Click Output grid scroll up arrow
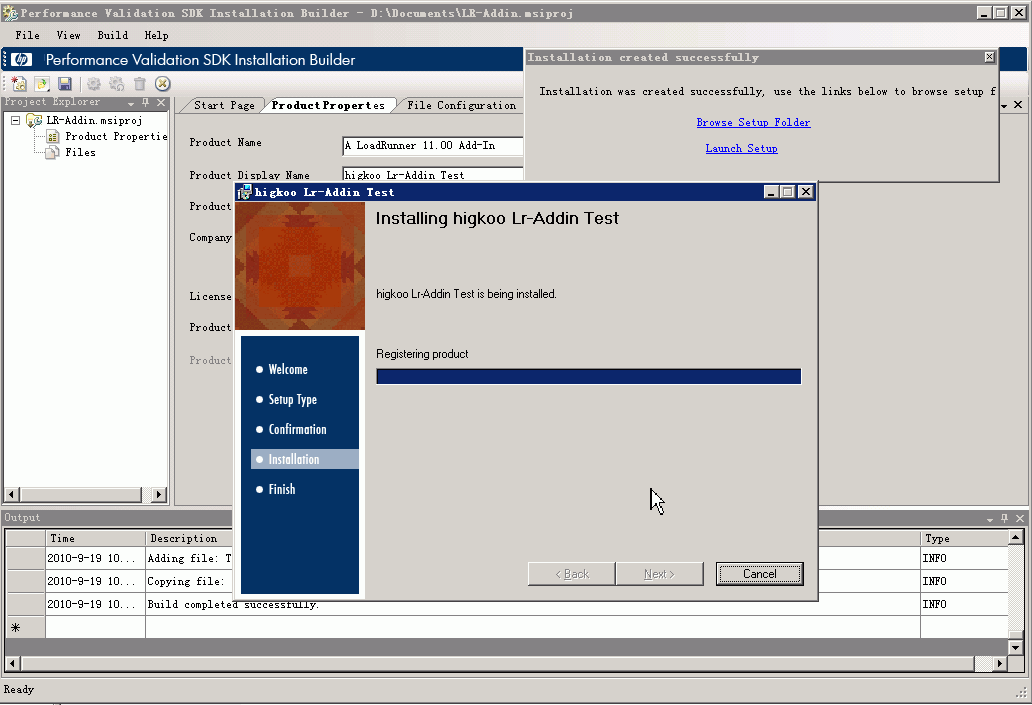 (x=1016, y=538)
